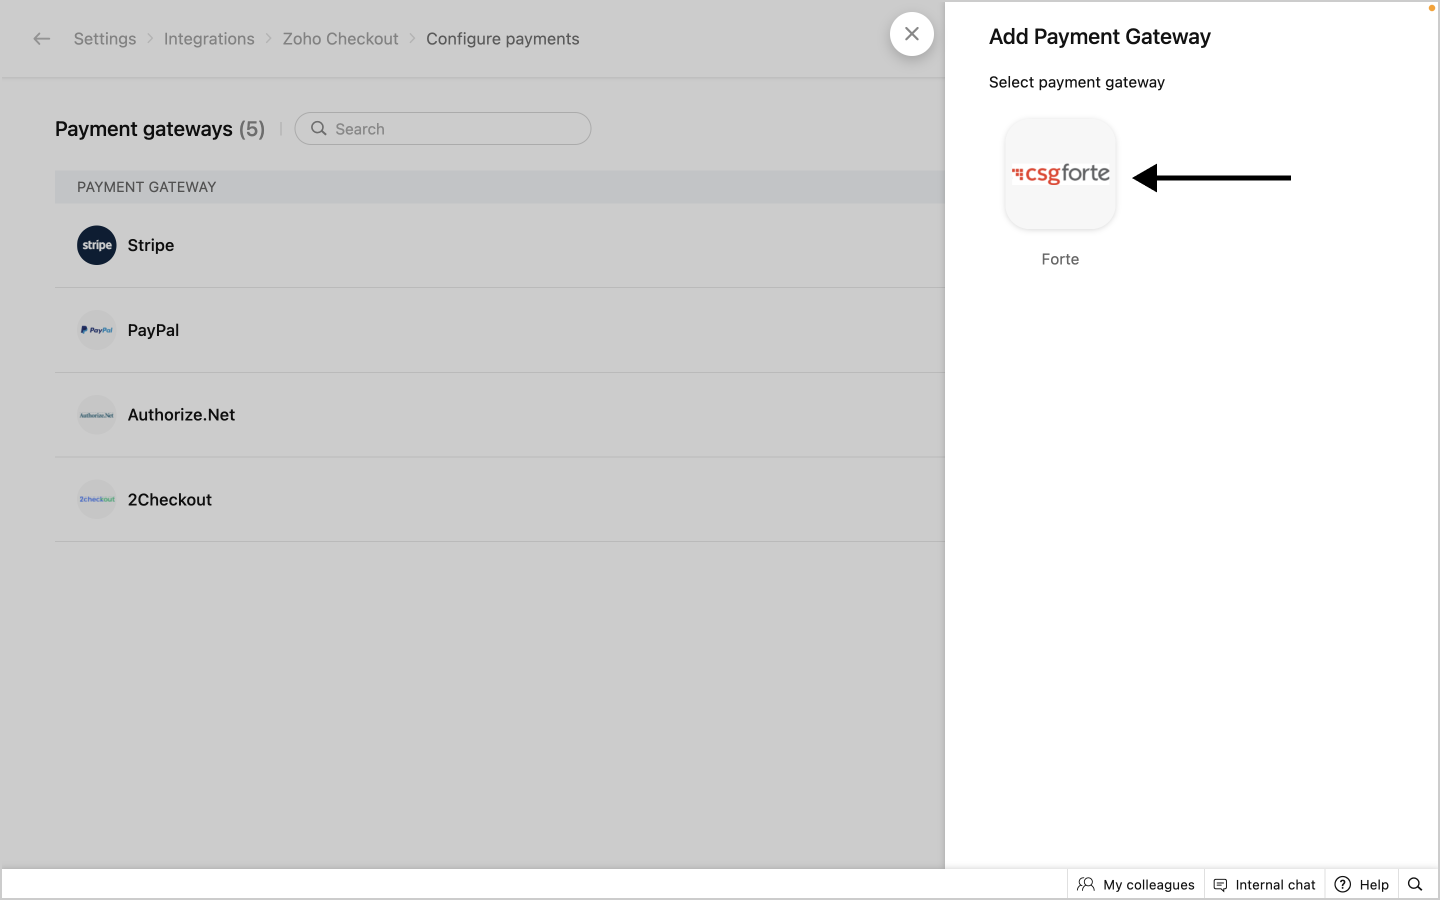Viewport: 1440px width, 900px height.
Task: Click the Select payment gateway label
Action: [x=1077, y=82]
